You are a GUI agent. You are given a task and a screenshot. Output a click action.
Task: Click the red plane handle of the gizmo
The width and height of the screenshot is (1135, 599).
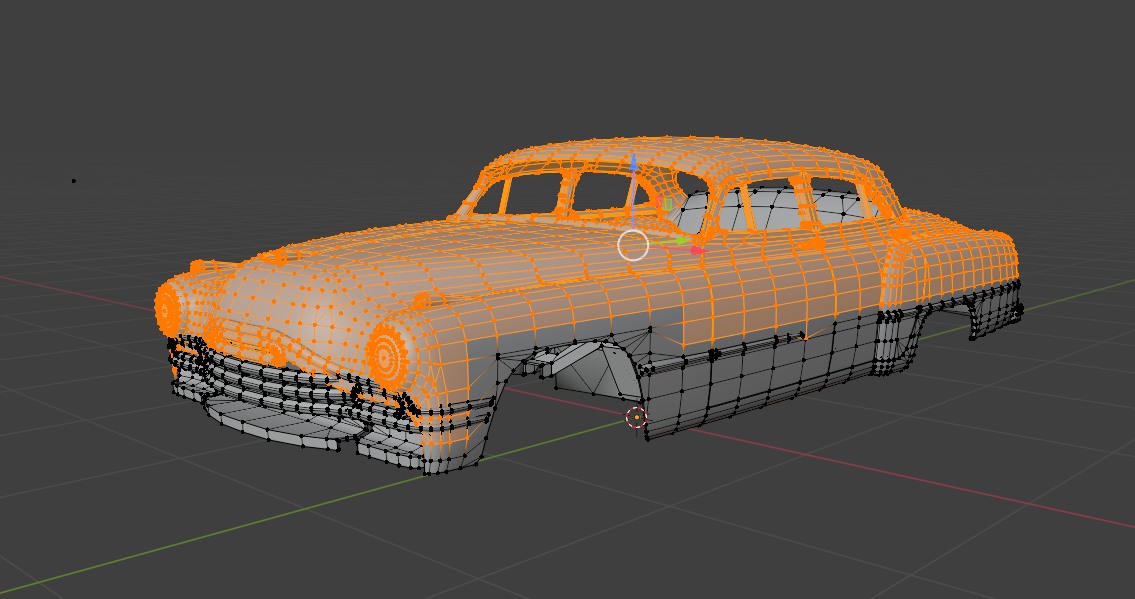(x=659, y=203)
